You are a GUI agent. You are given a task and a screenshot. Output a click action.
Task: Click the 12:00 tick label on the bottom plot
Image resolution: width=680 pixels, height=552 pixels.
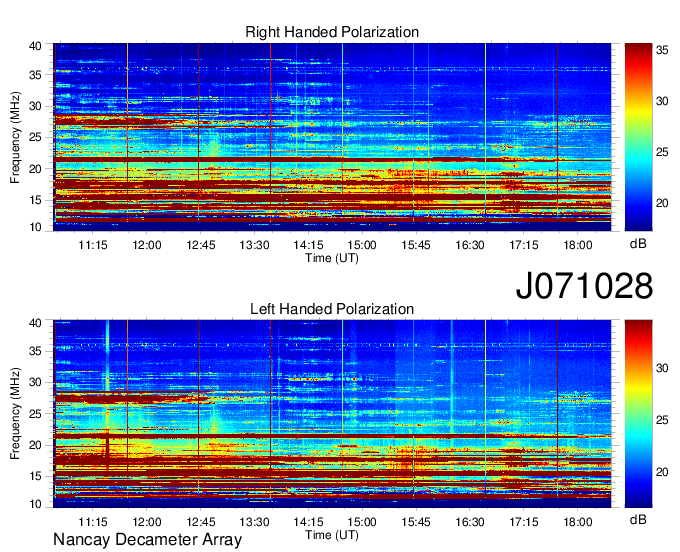(147, 522)
